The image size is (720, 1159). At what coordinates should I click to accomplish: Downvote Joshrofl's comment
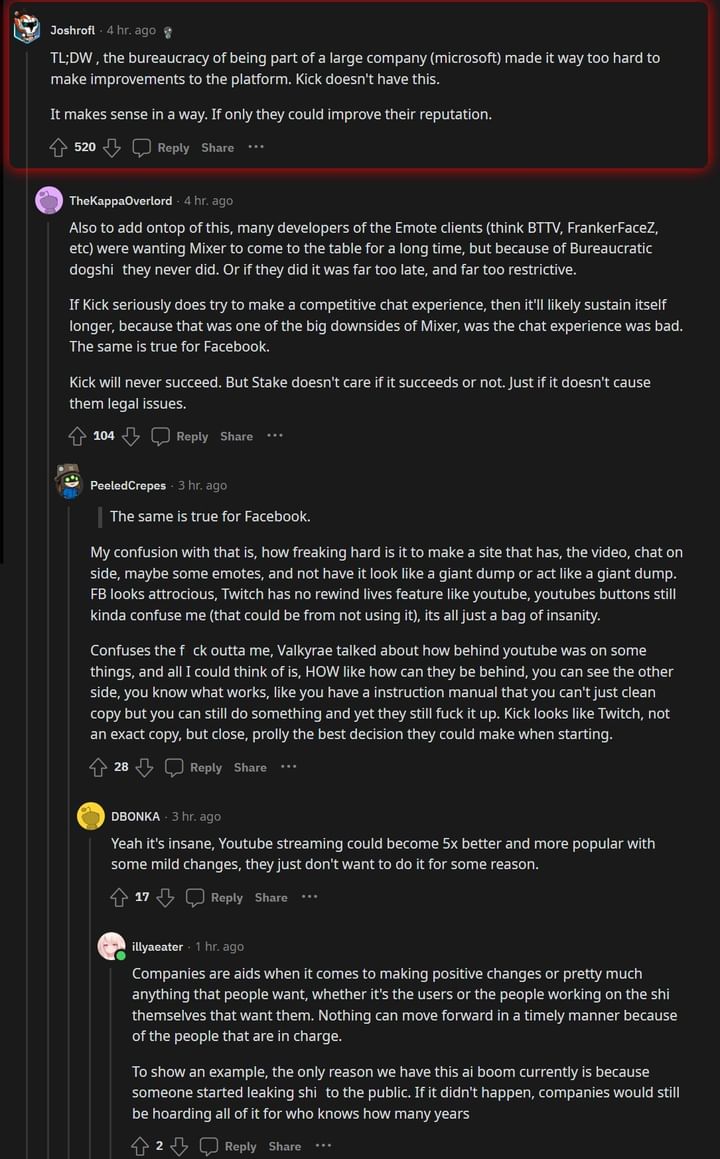point(112,148)
